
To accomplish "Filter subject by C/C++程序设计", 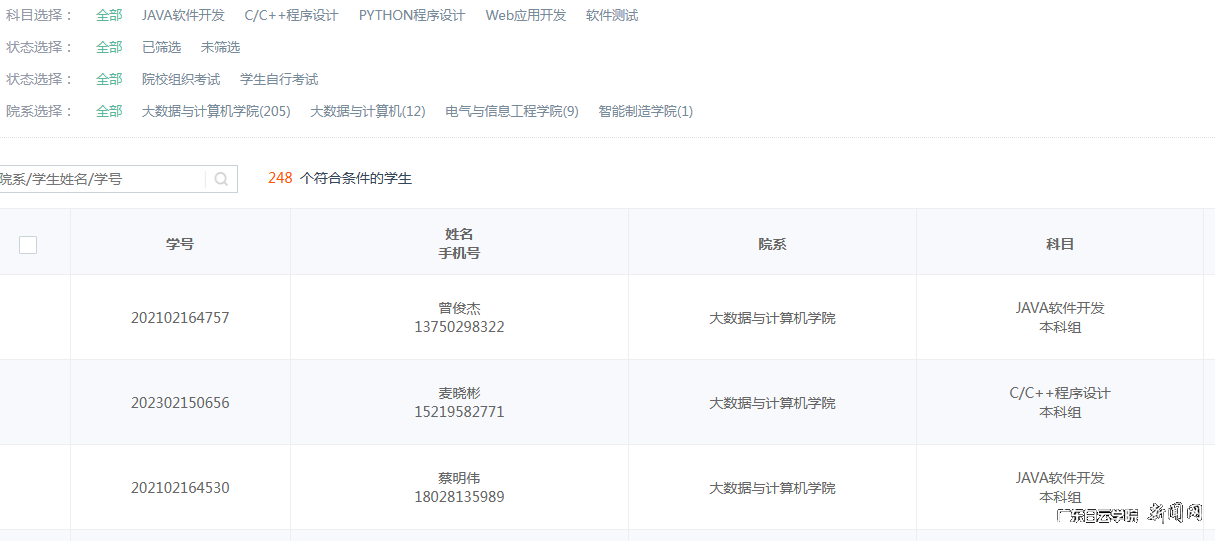I will pos(291,15).
